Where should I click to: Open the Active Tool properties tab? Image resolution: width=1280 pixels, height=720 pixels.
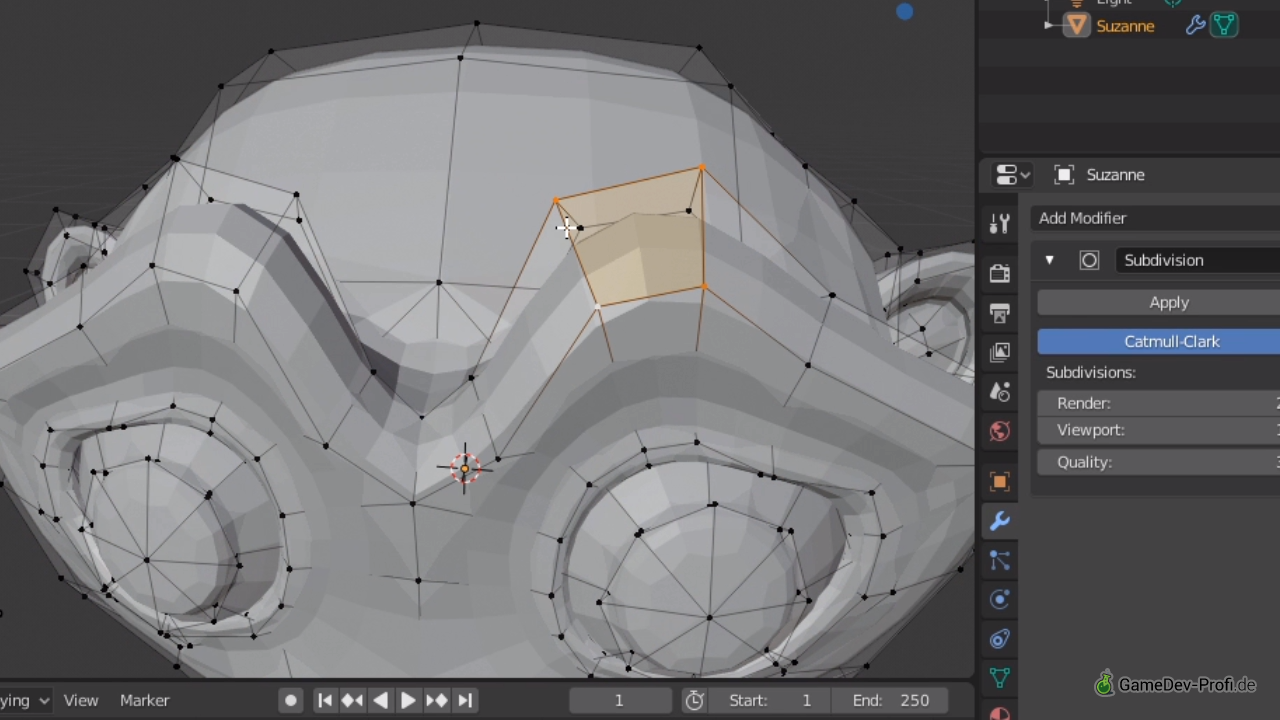(x=999, y=224)
